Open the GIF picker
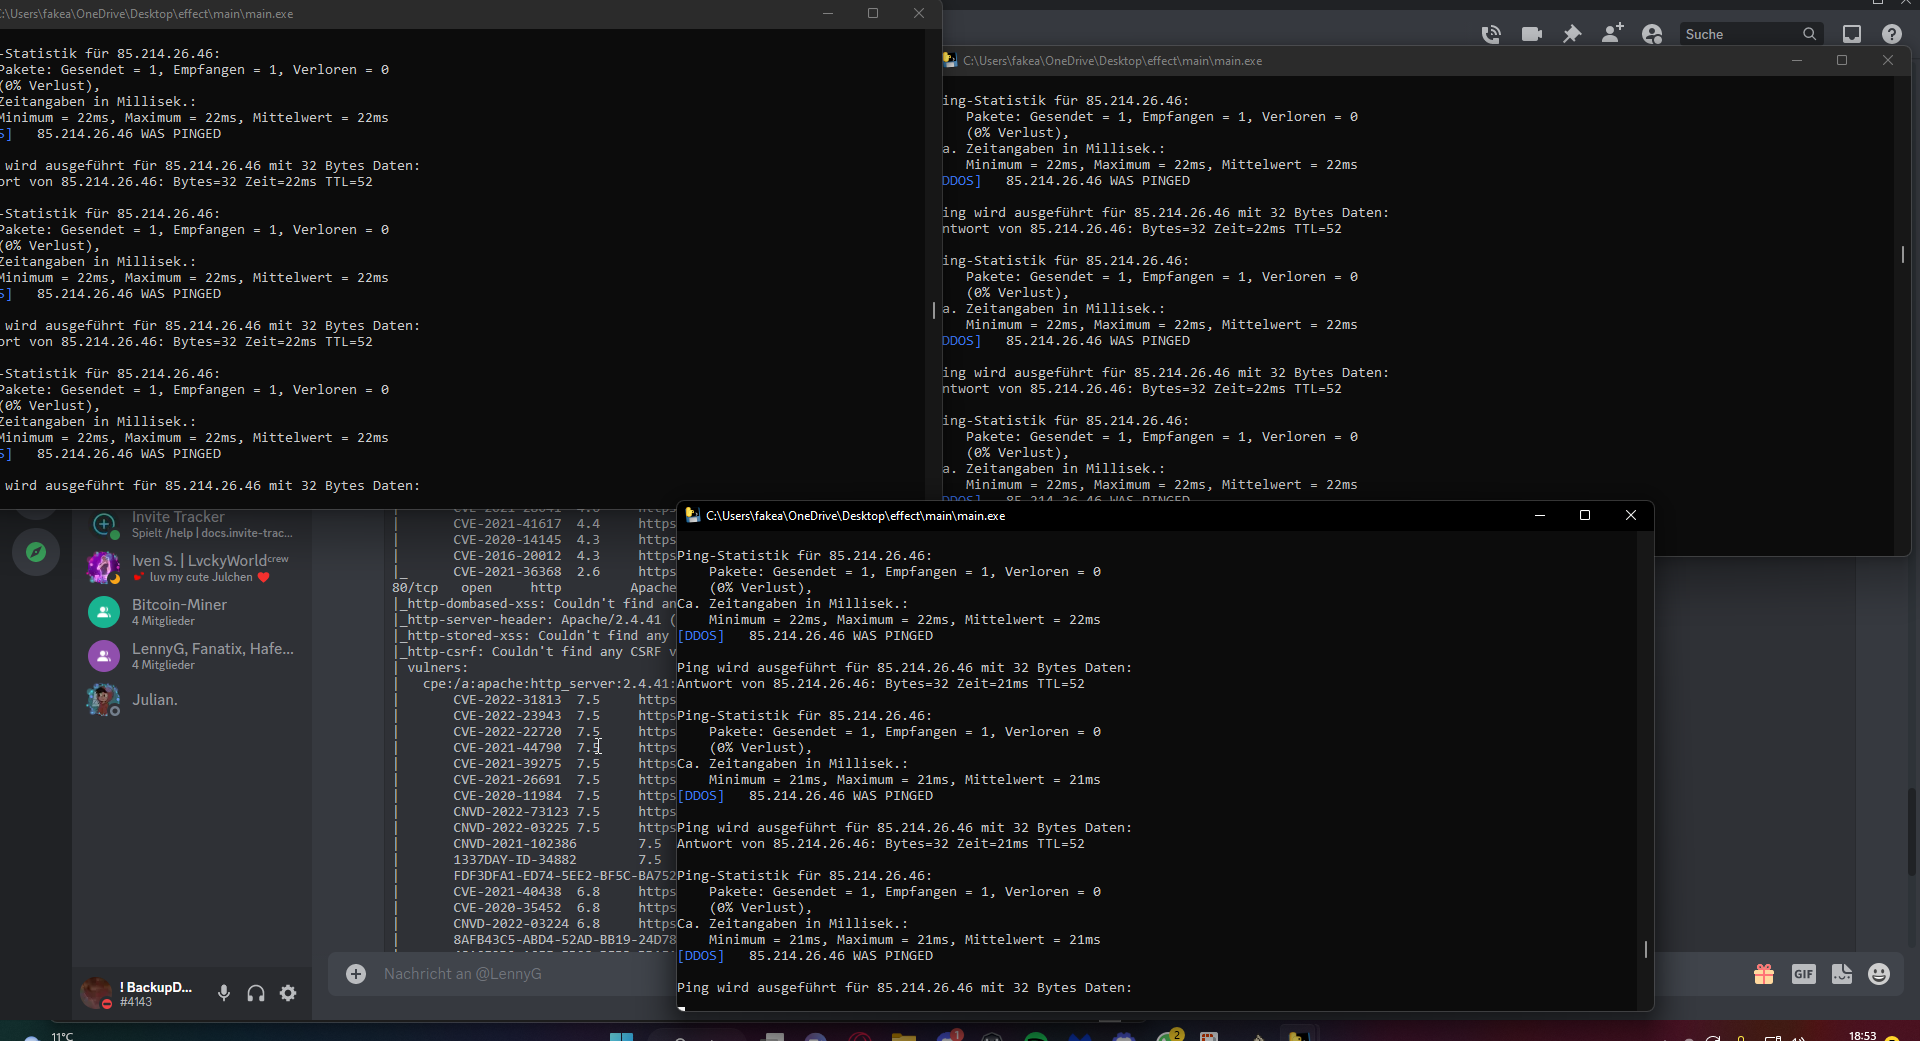1920x1041 pixels. 1803,974
